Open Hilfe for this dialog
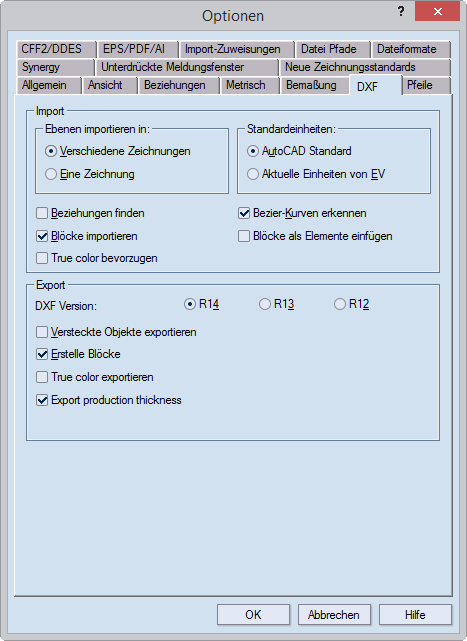This screenshot has width=467, height=641. (415, 614)
